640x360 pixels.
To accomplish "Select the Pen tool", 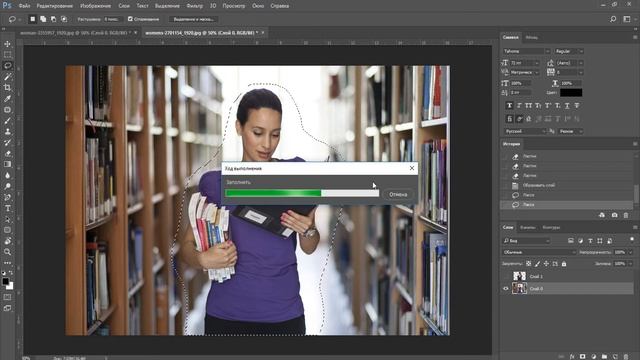I will coord(7,197).
